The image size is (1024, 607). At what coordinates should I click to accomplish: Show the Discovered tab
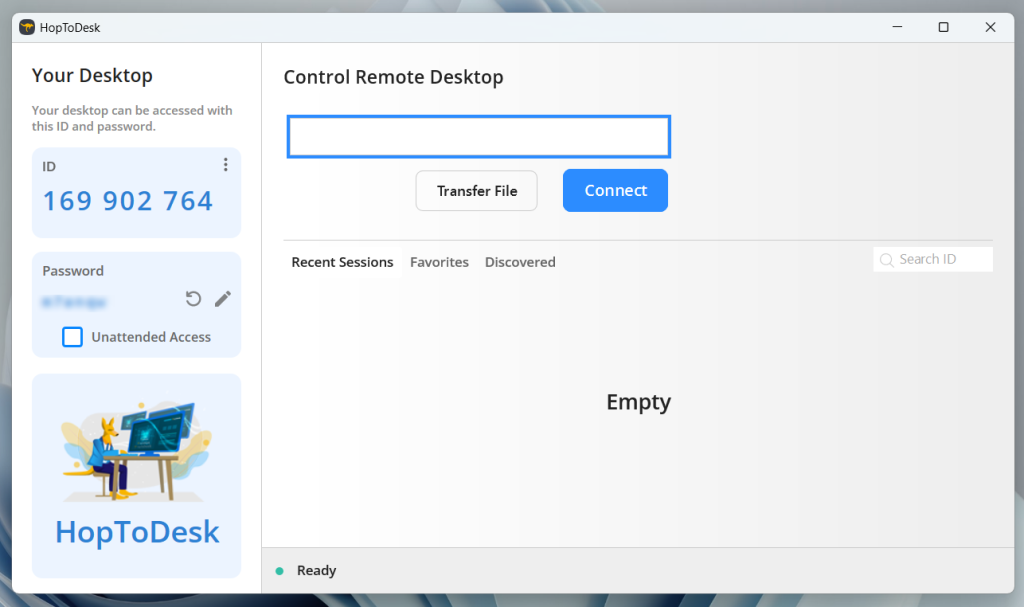(x=520, y=262)
